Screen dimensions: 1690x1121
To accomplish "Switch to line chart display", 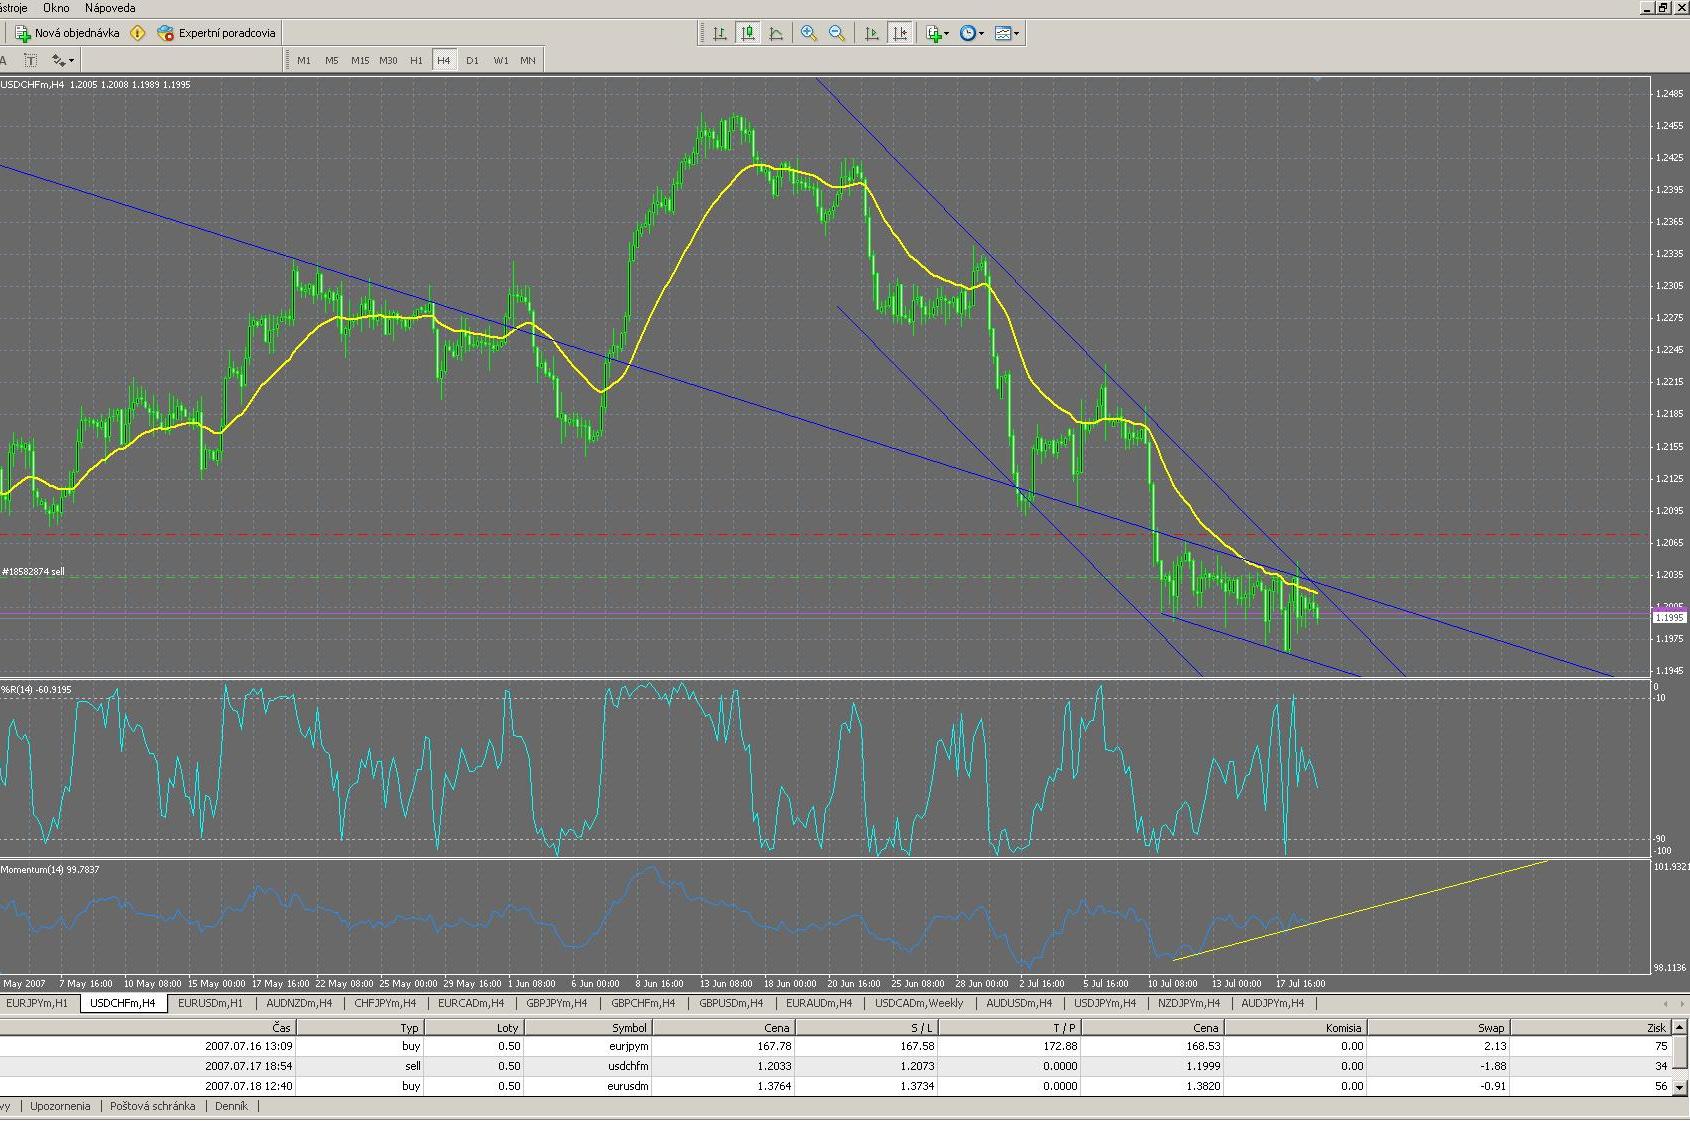I will click(x=776, y=33).
